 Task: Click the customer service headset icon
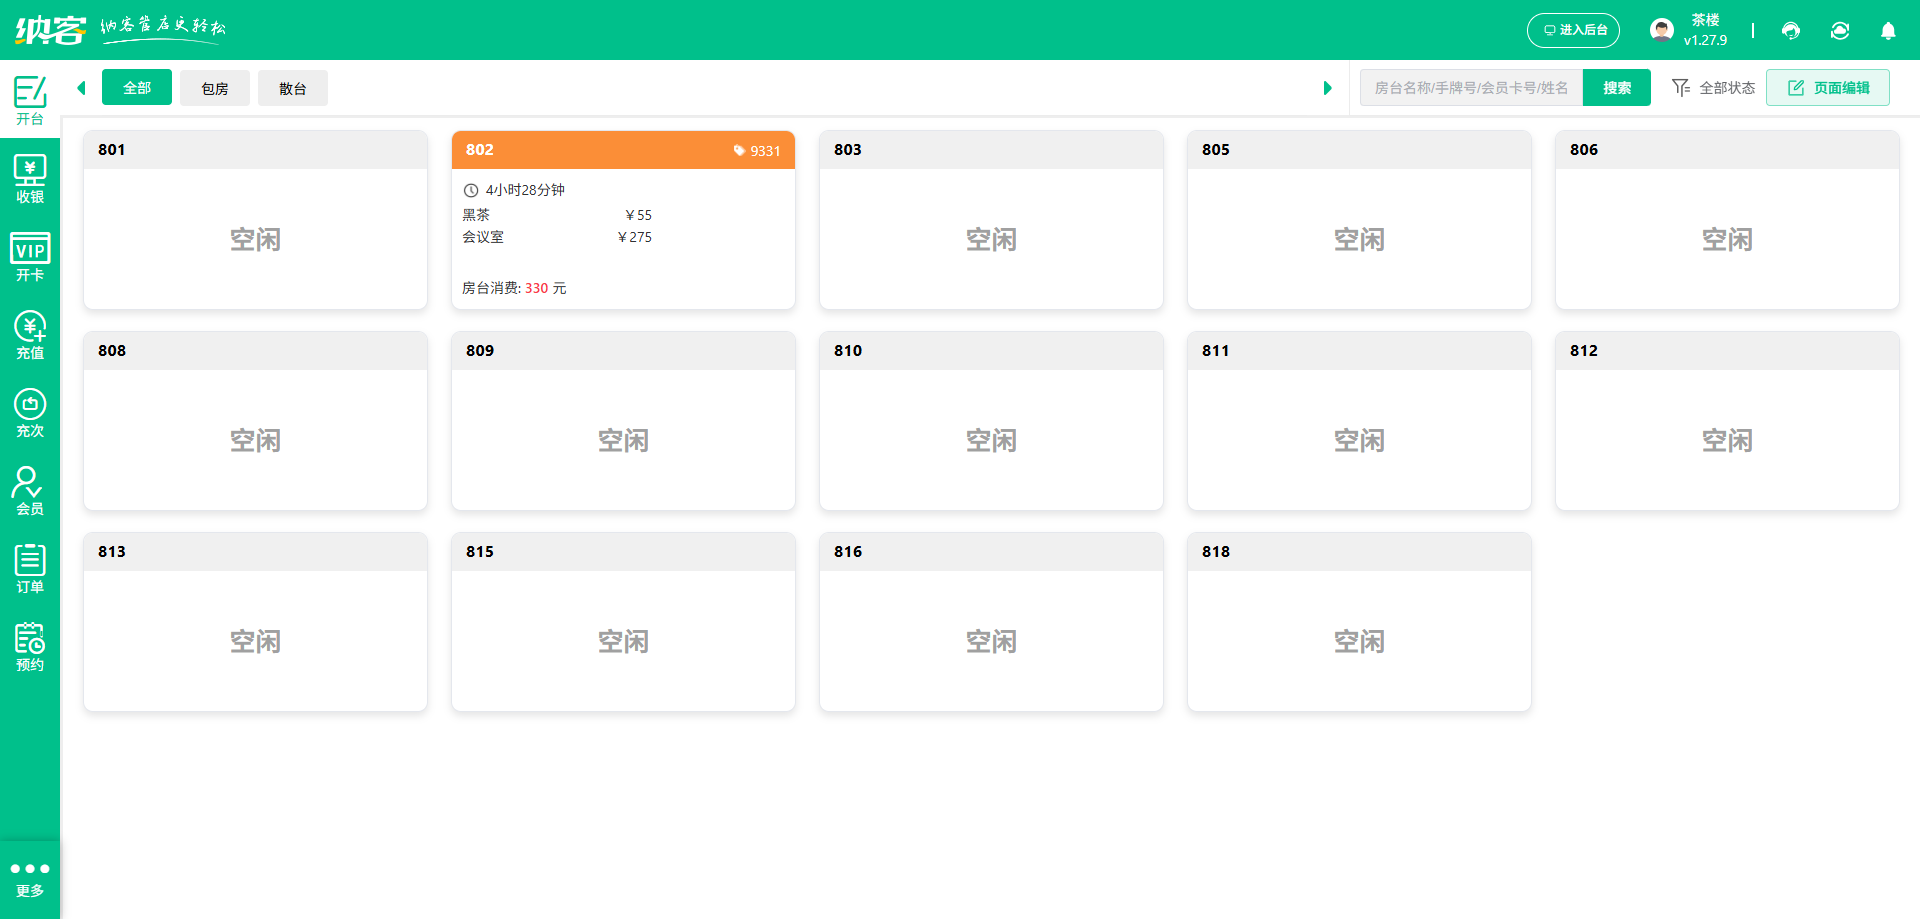coord(1791,31)
